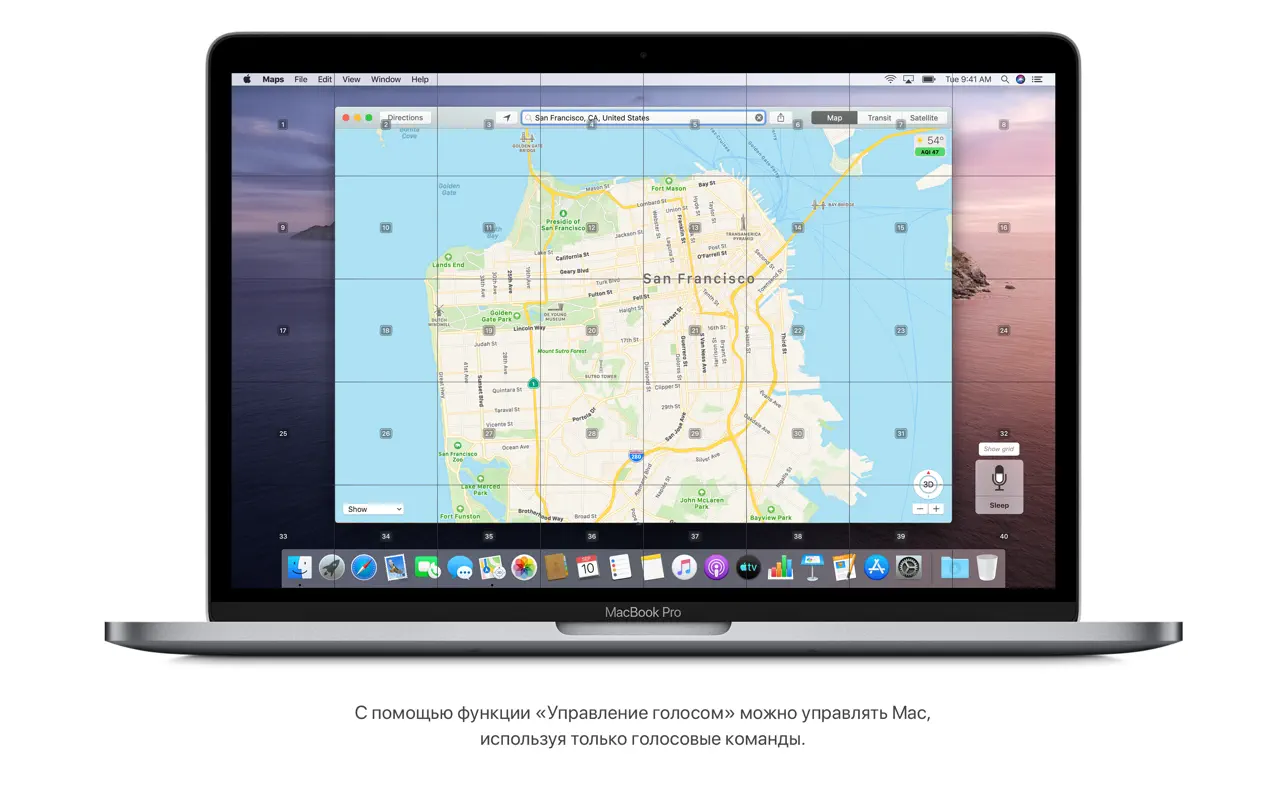Screen dimensions: 1286x804
Task: Open the View menu
Action: (x=352, y=79)
